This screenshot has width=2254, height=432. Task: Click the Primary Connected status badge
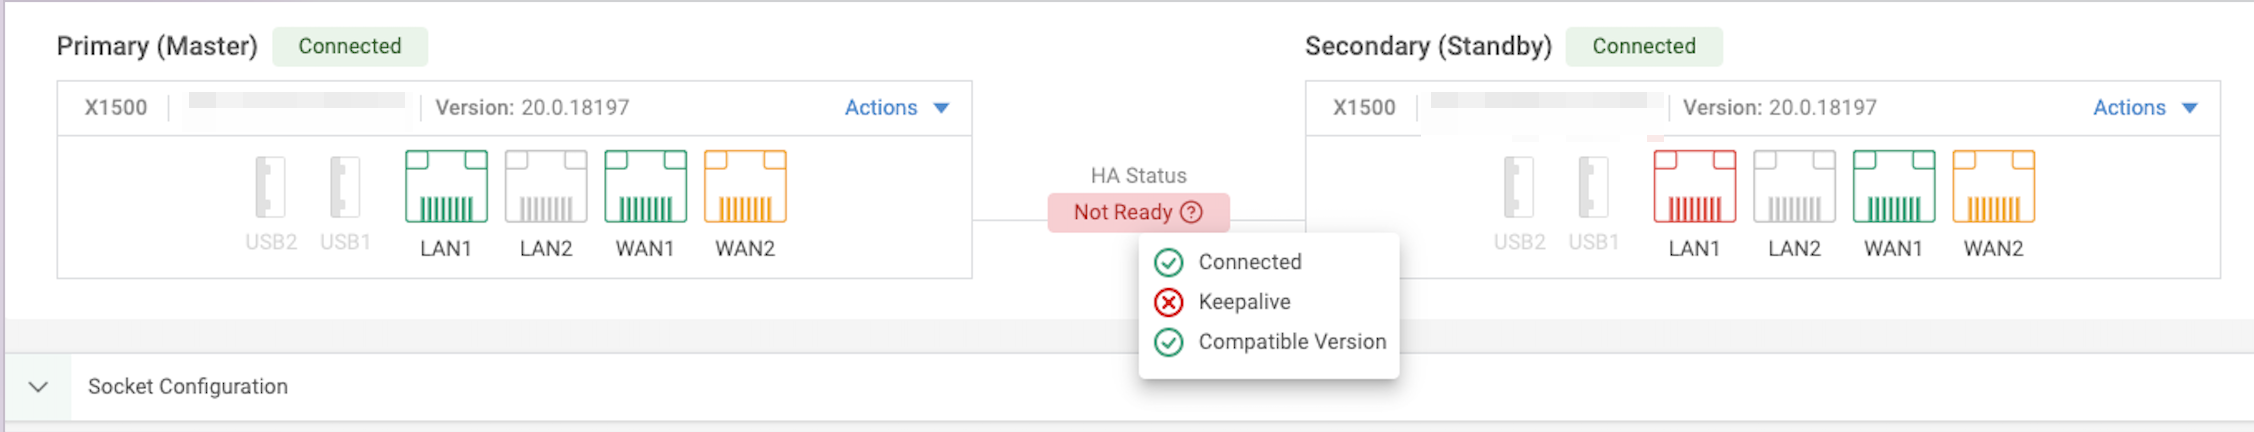tap(349, 47)
